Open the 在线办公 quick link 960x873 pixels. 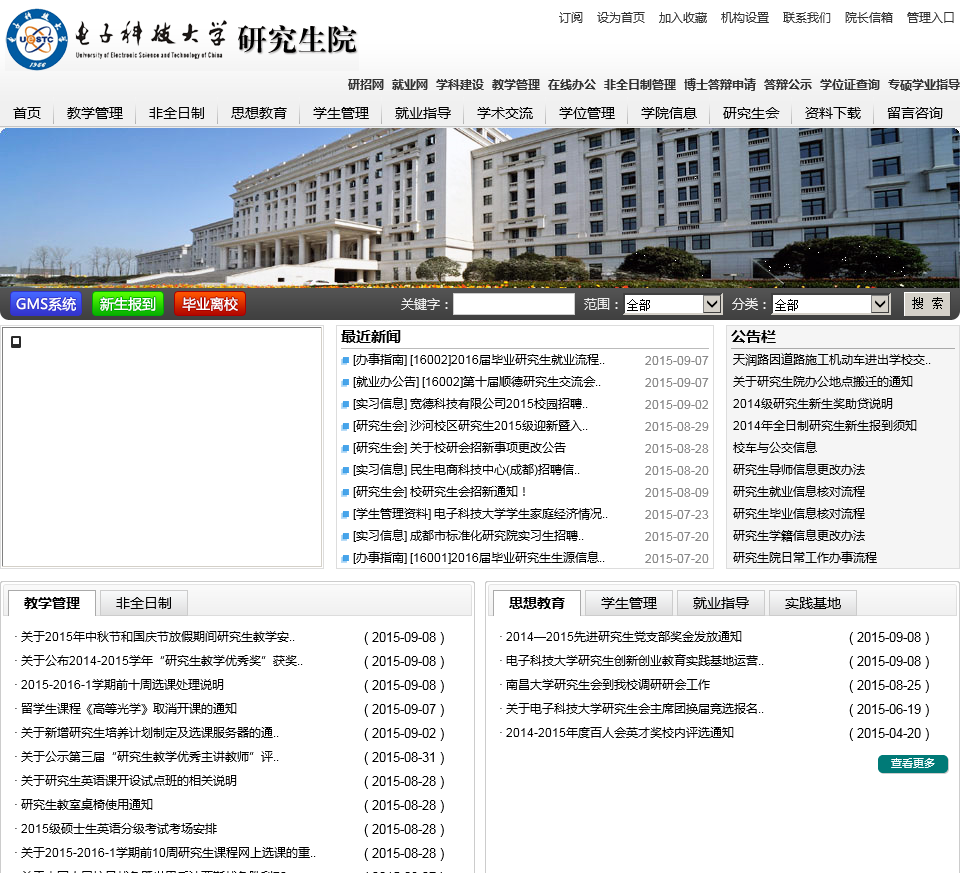(572, 84)
